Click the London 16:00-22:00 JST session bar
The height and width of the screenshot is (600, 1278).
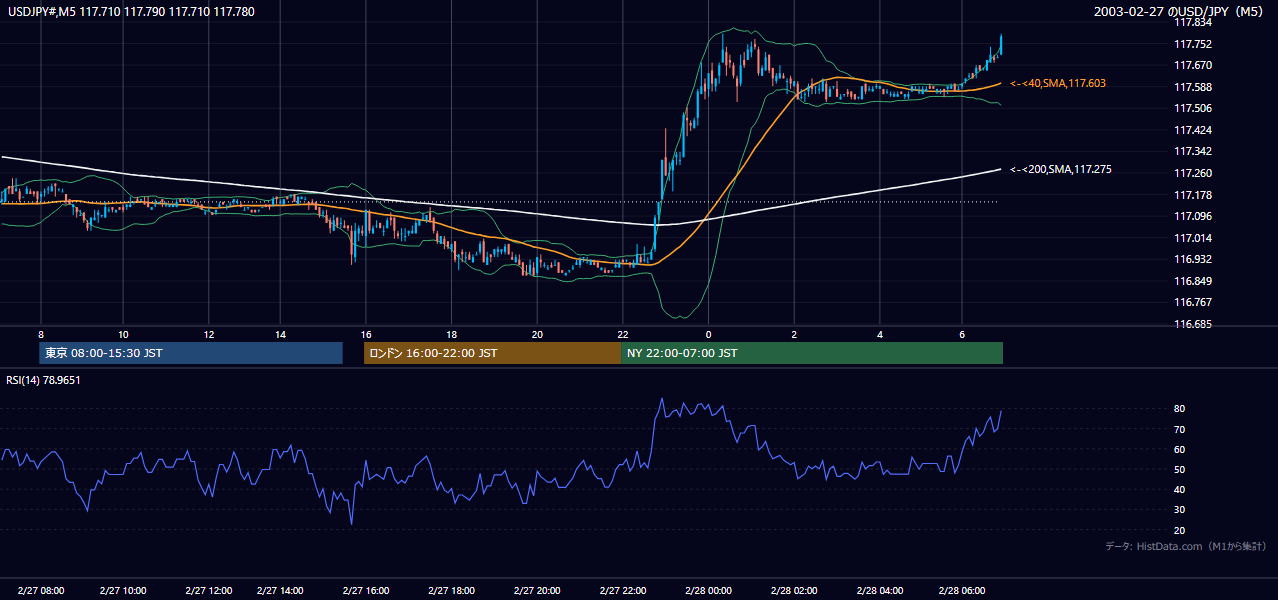tap(492, 353)
